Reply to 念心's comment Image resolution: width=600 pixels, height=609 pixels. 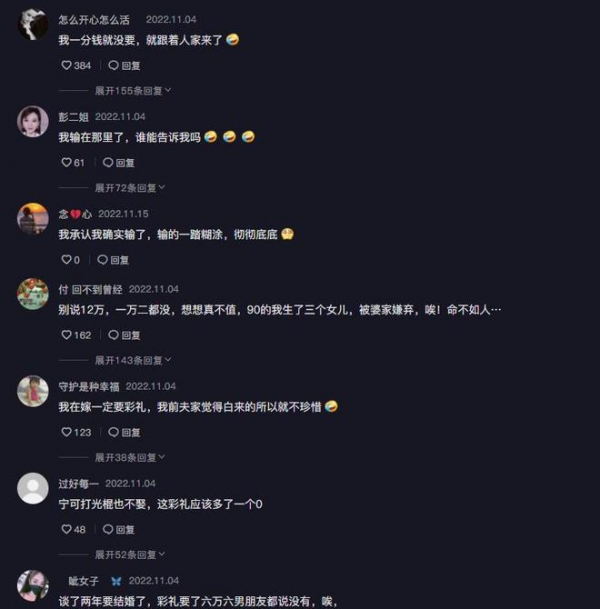coord(113,259)
